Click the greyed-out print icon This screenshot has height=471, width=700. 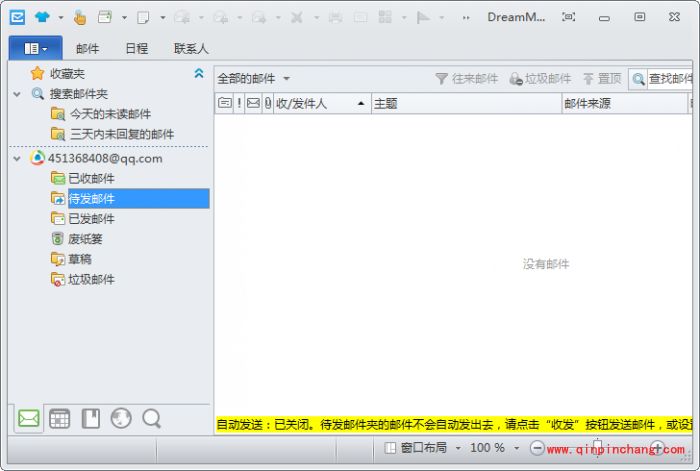tap(335, 17)
